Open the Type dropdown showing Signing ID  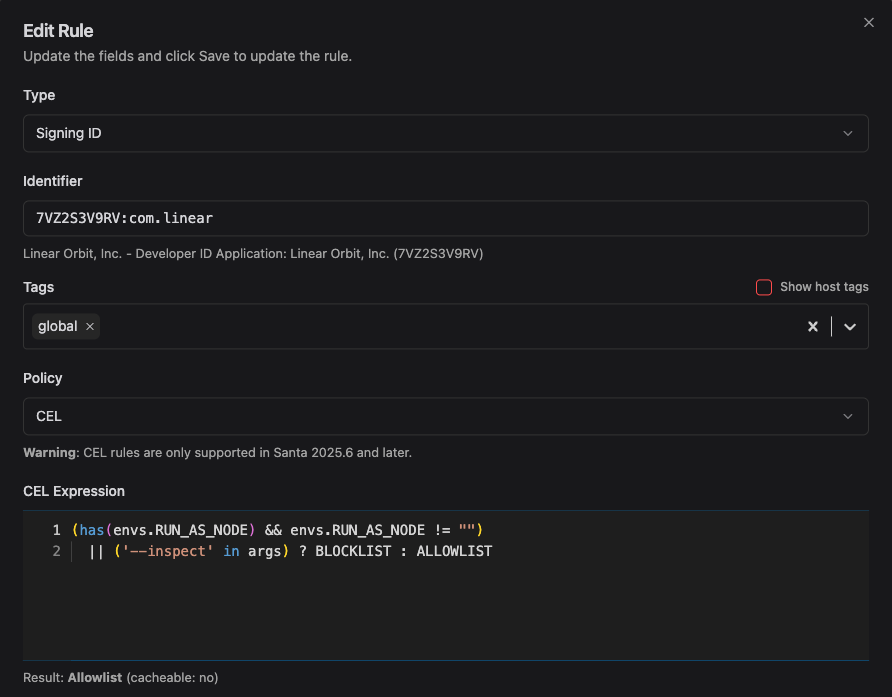[x=445, y=133]
